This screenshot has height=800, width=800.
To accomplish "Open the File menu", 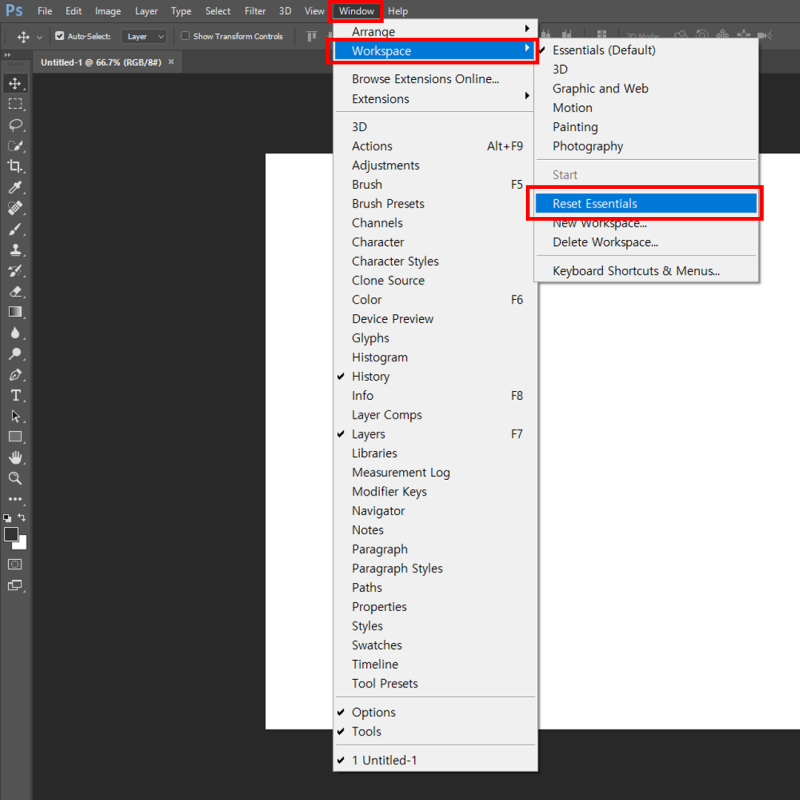I will [x=45, y=11].
